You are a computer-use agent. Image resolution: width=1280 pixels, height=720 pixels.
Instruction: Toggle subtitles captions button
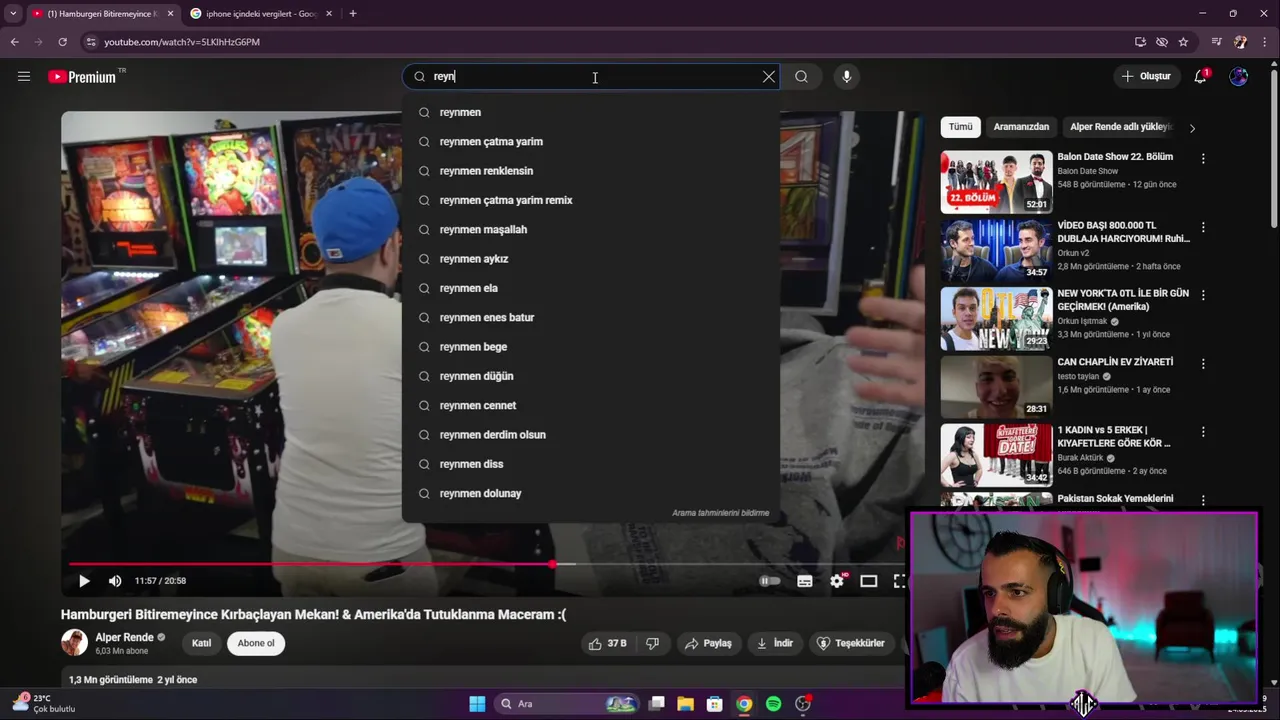point(804,581)
